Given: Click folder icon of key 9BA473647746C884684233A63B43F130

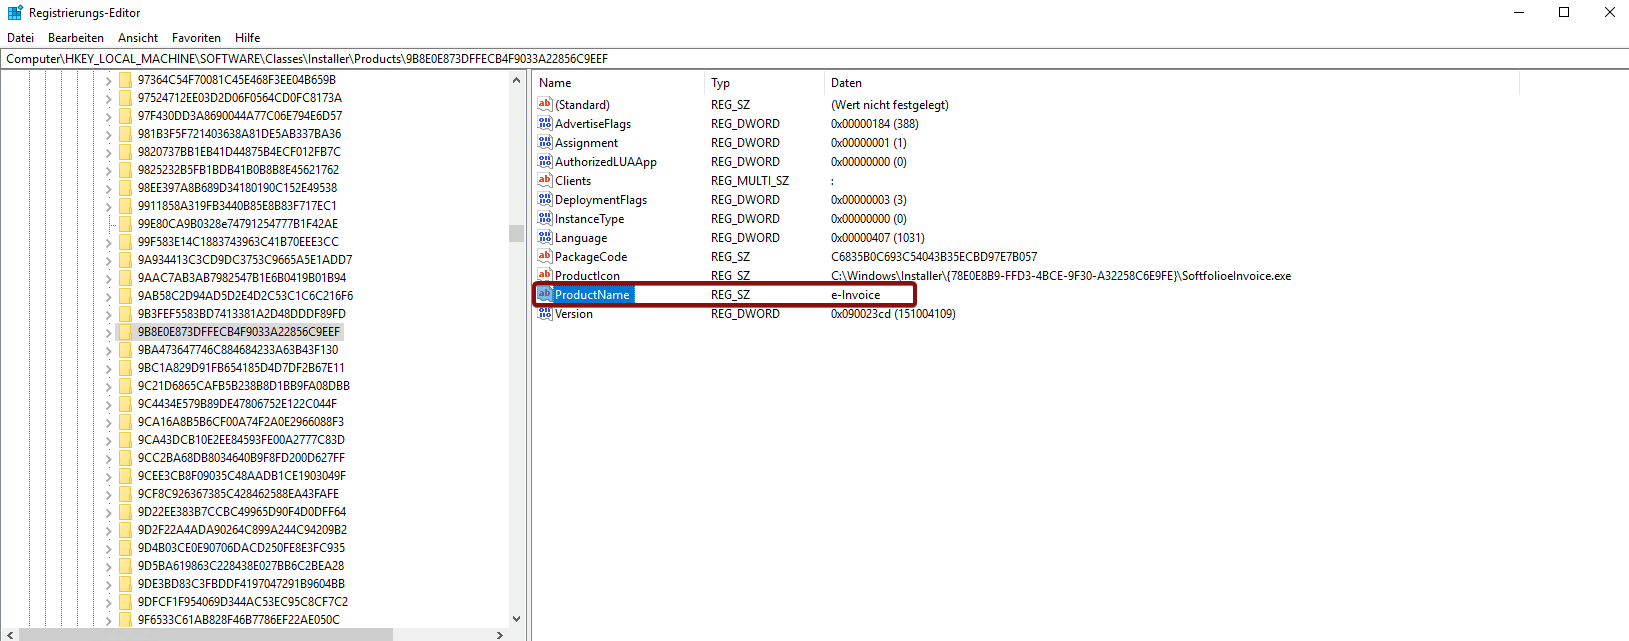Looking at the screenshot, I should (125, 350).
